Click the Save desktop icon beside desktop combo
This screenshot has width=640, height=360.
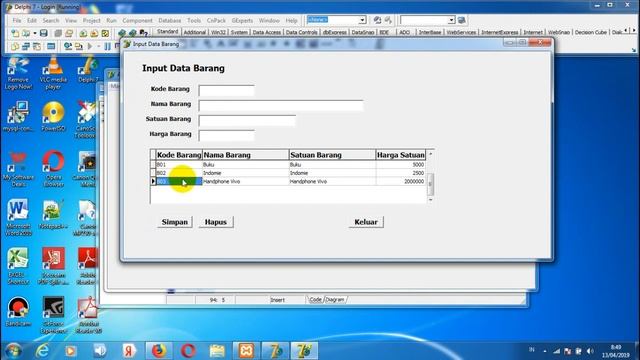click(377, 20)
